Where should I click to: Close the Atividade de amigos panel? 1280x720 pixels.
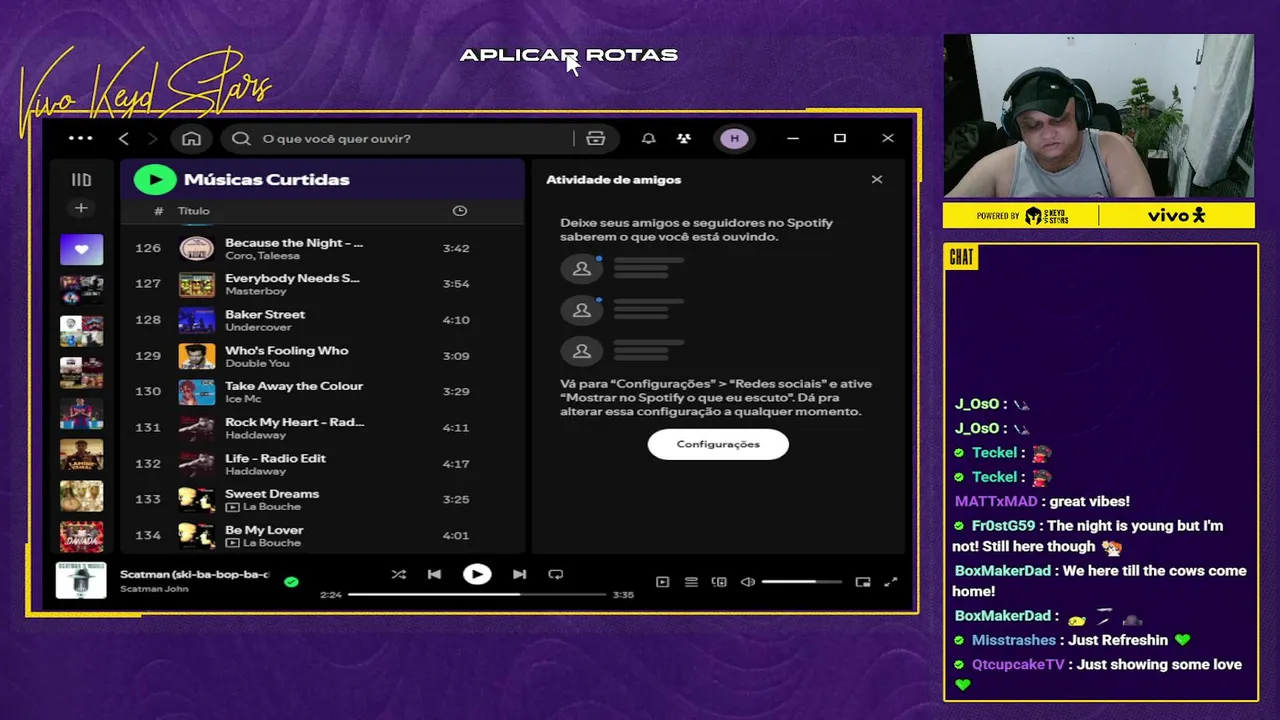[x=877, y=180]
